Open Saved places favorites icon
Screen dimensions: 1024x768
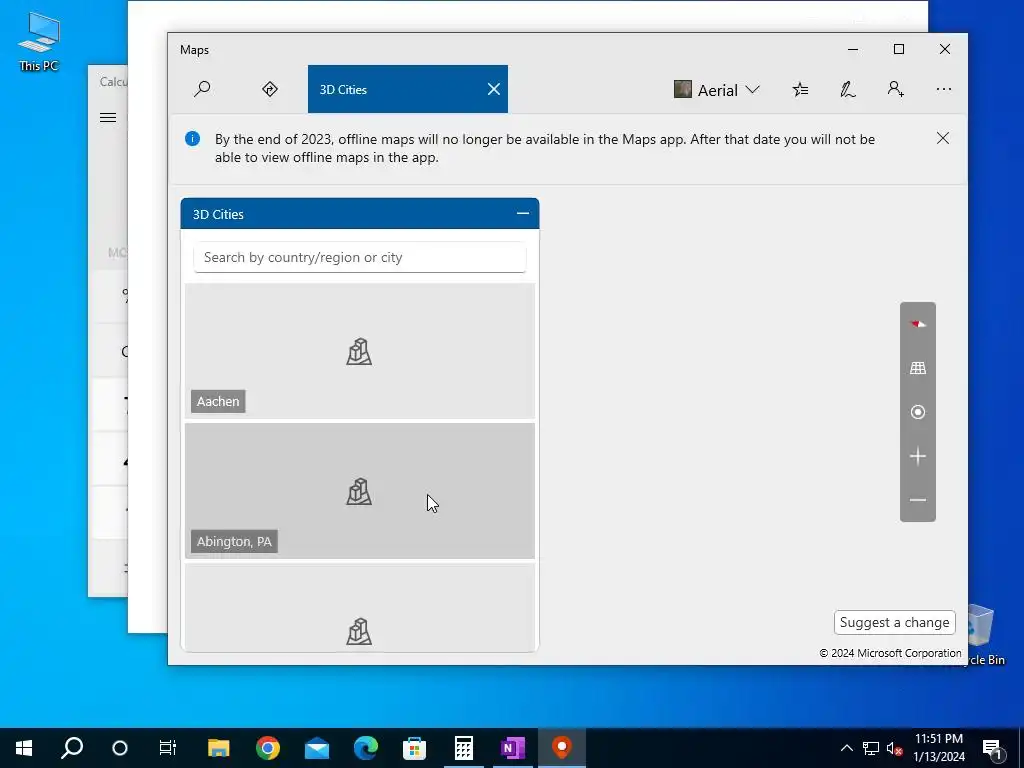pos(800,89)
